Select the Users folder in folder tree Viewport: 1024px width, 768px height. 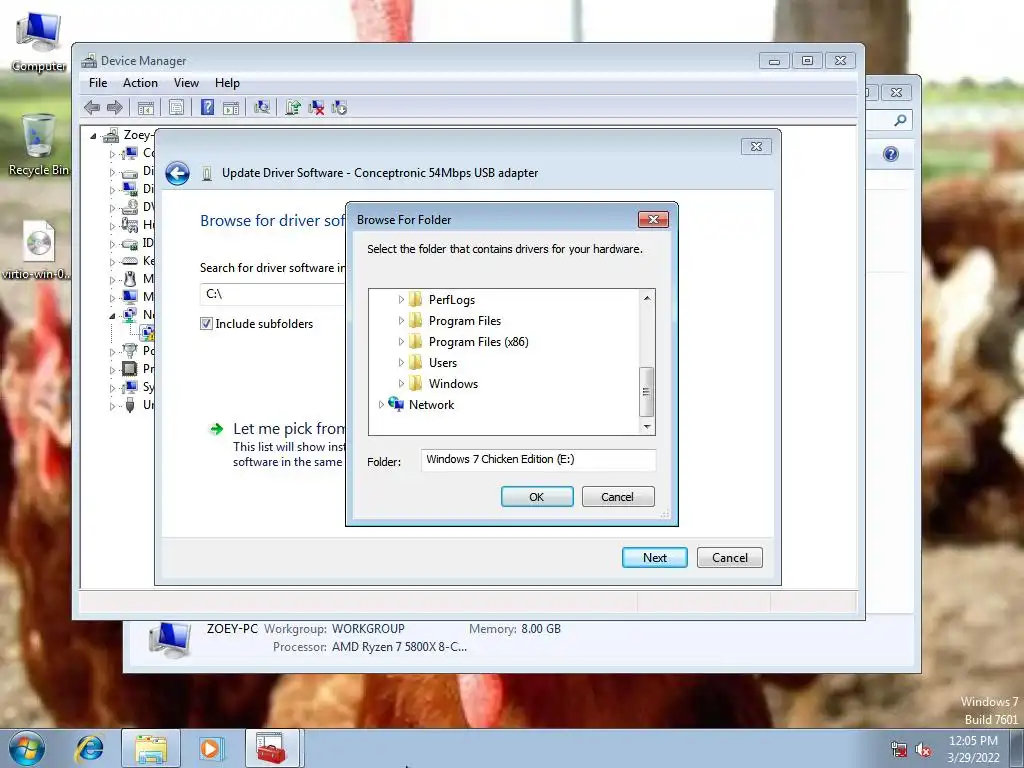(443, 362)
